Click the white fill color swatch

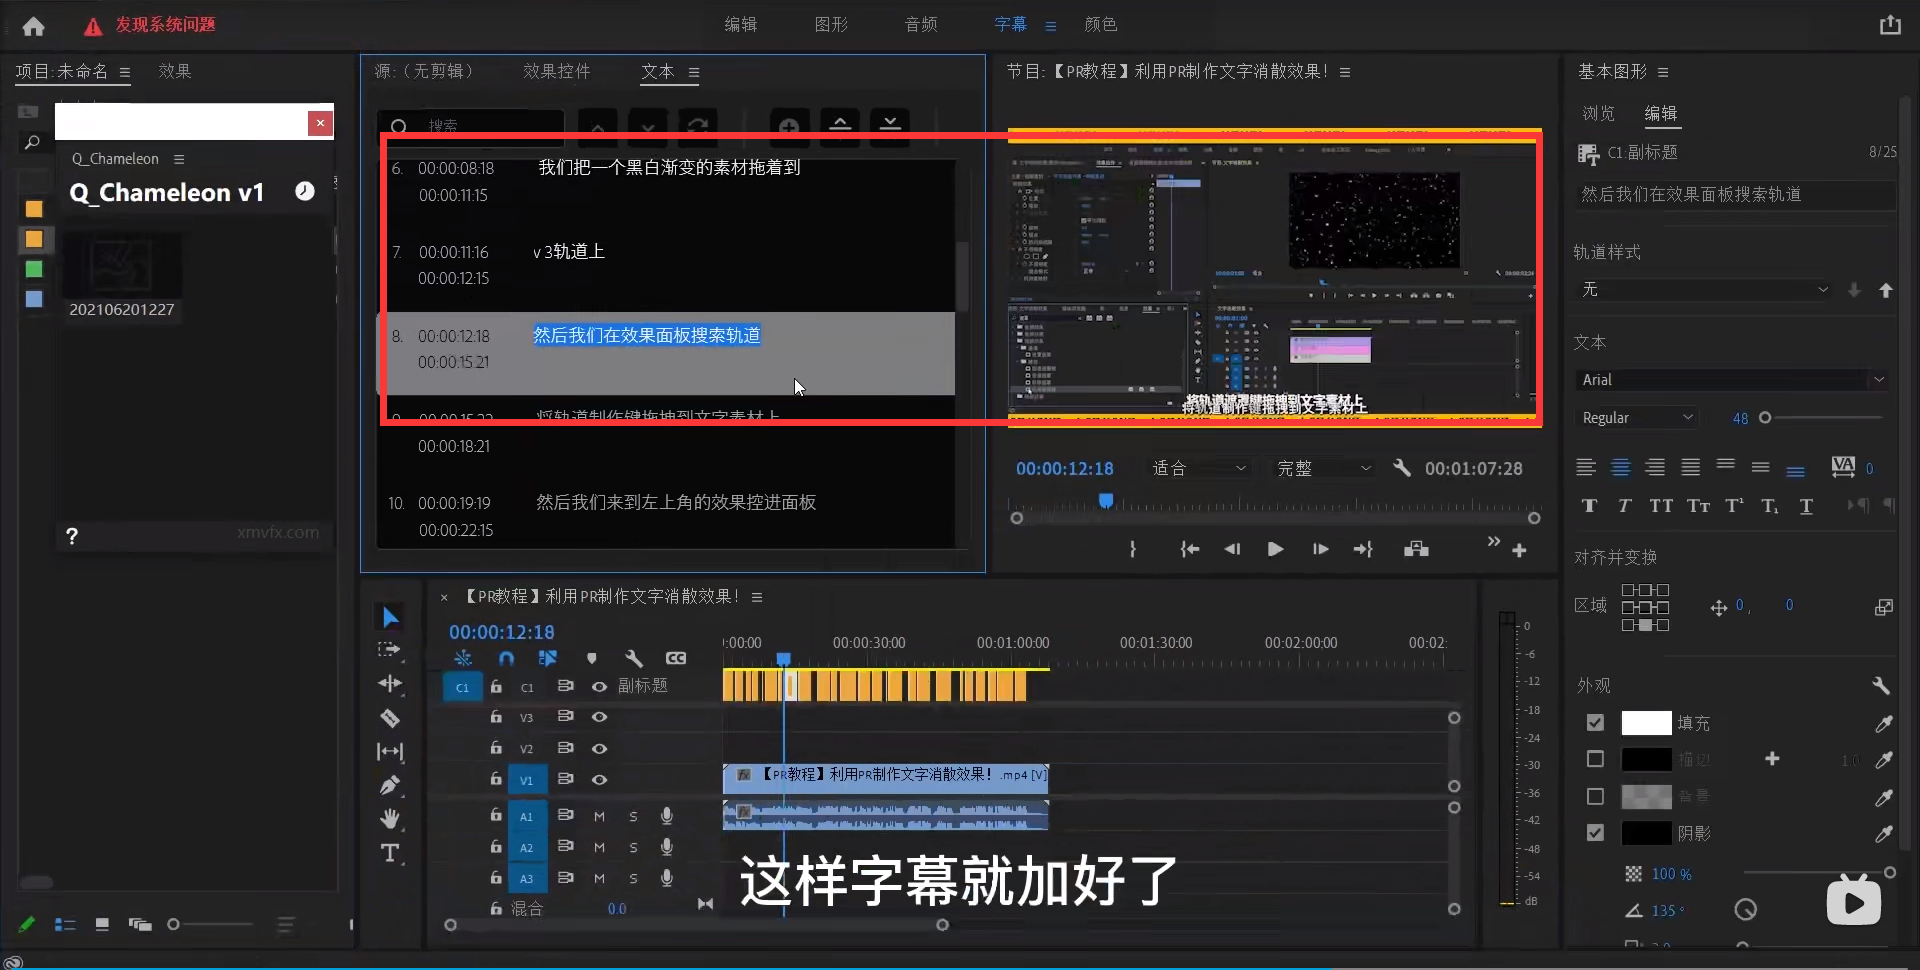click(x=1646, y=722)
